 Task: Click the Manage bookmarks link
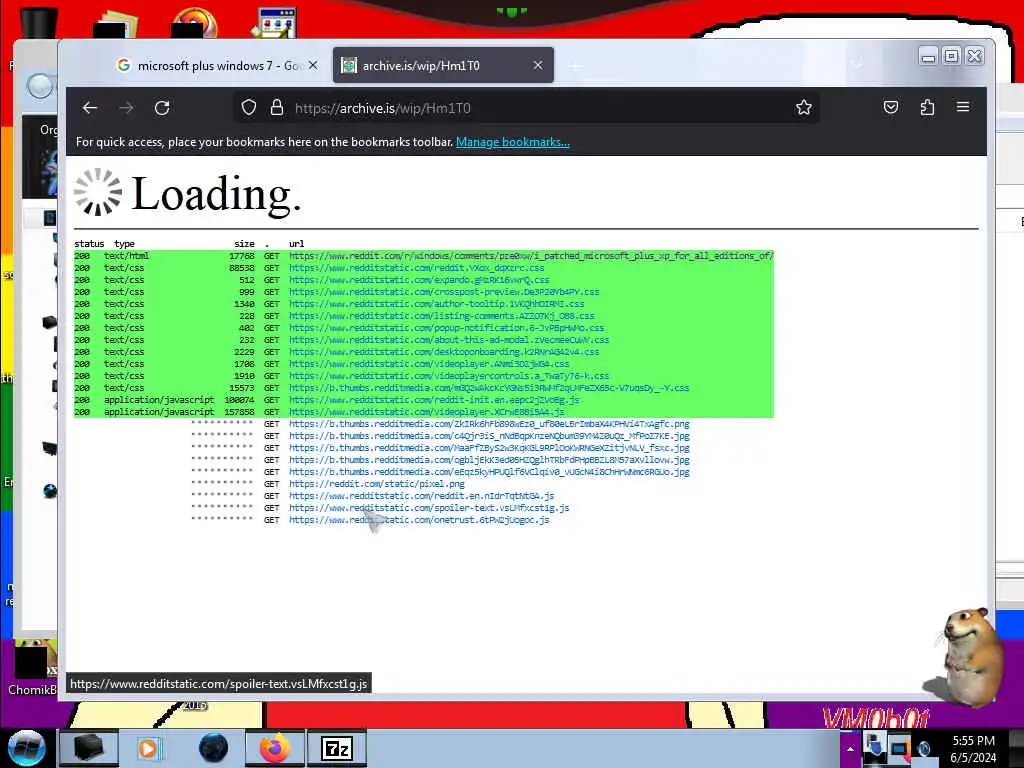coord(513,142)
